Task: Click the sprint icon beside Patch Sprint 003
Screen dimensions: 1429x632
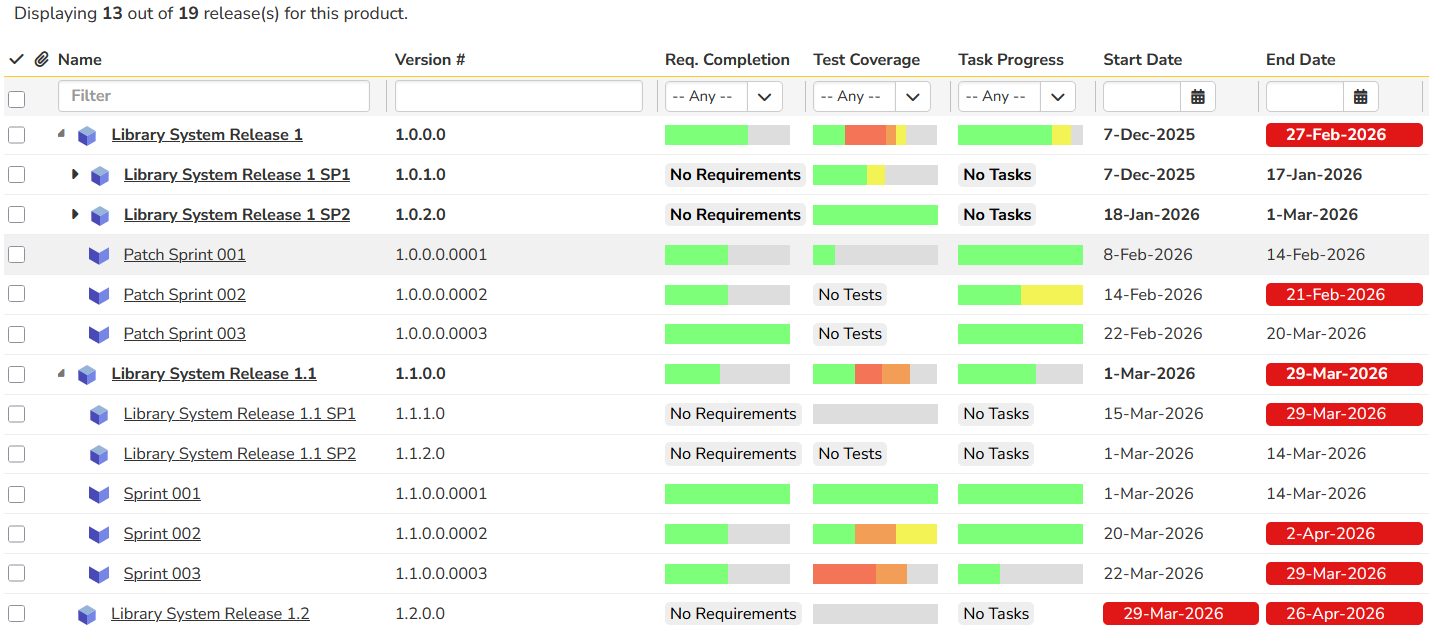Action: 99,334
